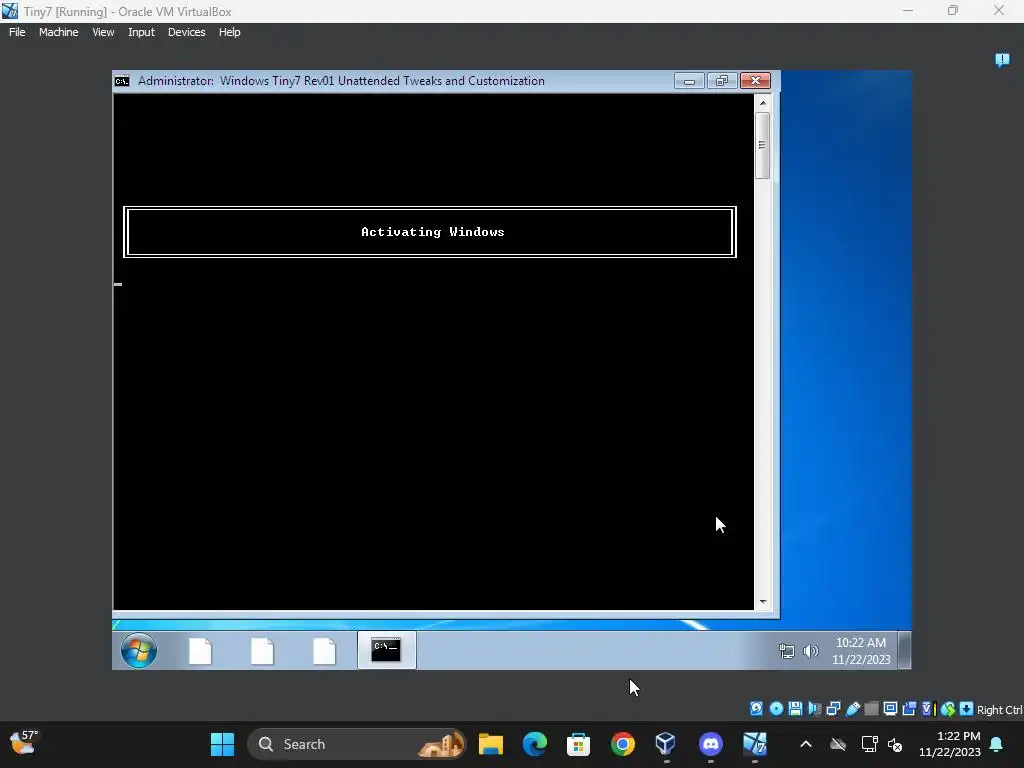The width and height of the screenshot is (1024, 768).
Task: Click the host taskbar Search box
Action: (x=357, y=744)
